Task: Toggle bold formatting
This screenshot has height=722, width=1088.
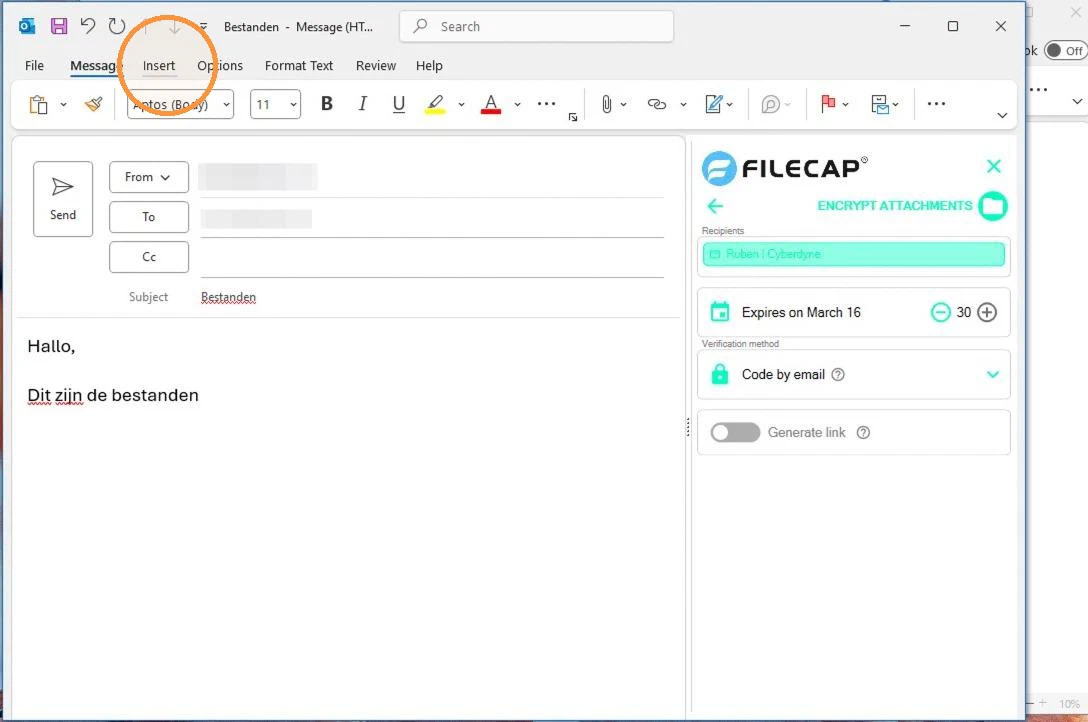Action: [x=327, y=104]
